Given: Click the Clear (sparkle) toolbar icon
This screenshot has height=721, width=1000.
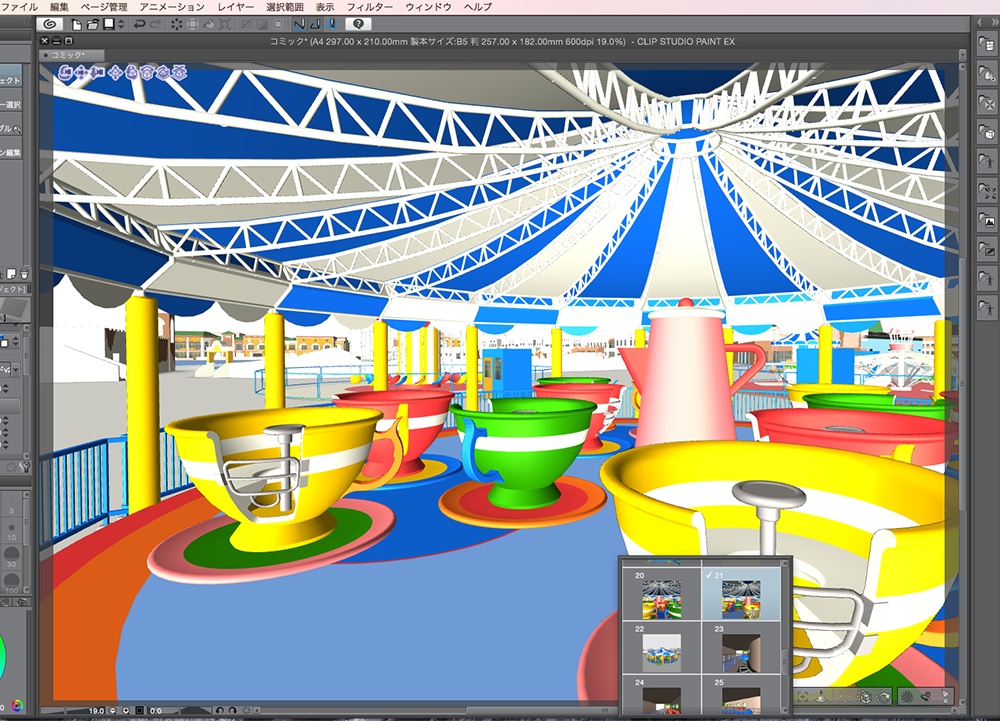Looking at the screenshot, I should pos(176,24).
